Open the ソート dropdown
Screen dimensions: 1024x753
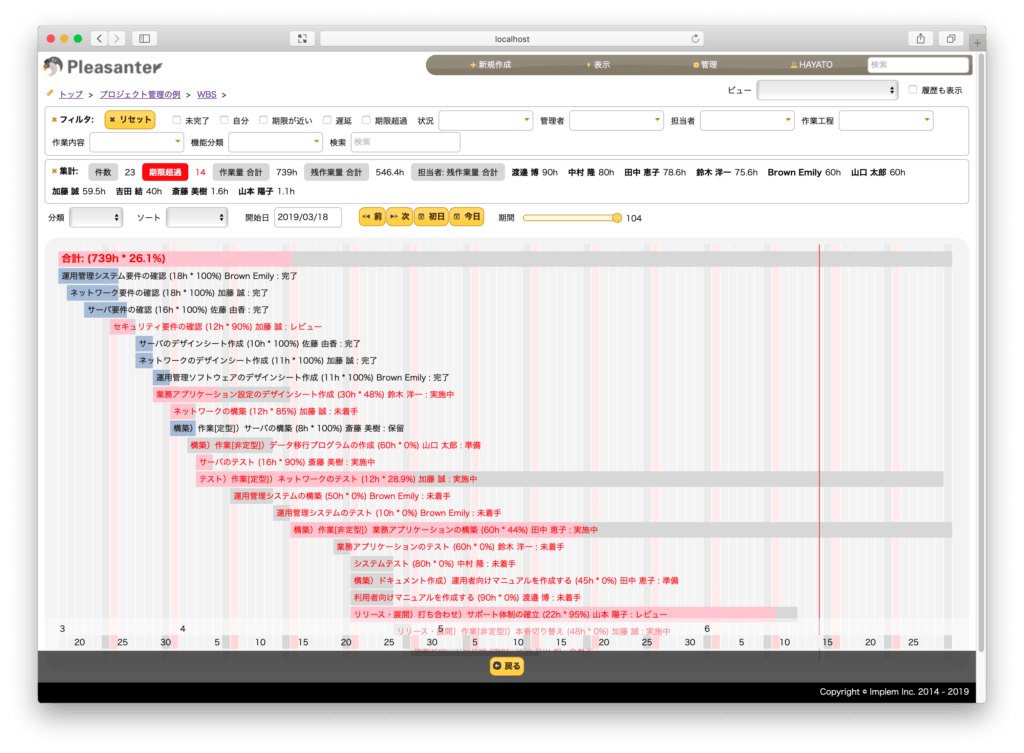click(x=197, y=217)
